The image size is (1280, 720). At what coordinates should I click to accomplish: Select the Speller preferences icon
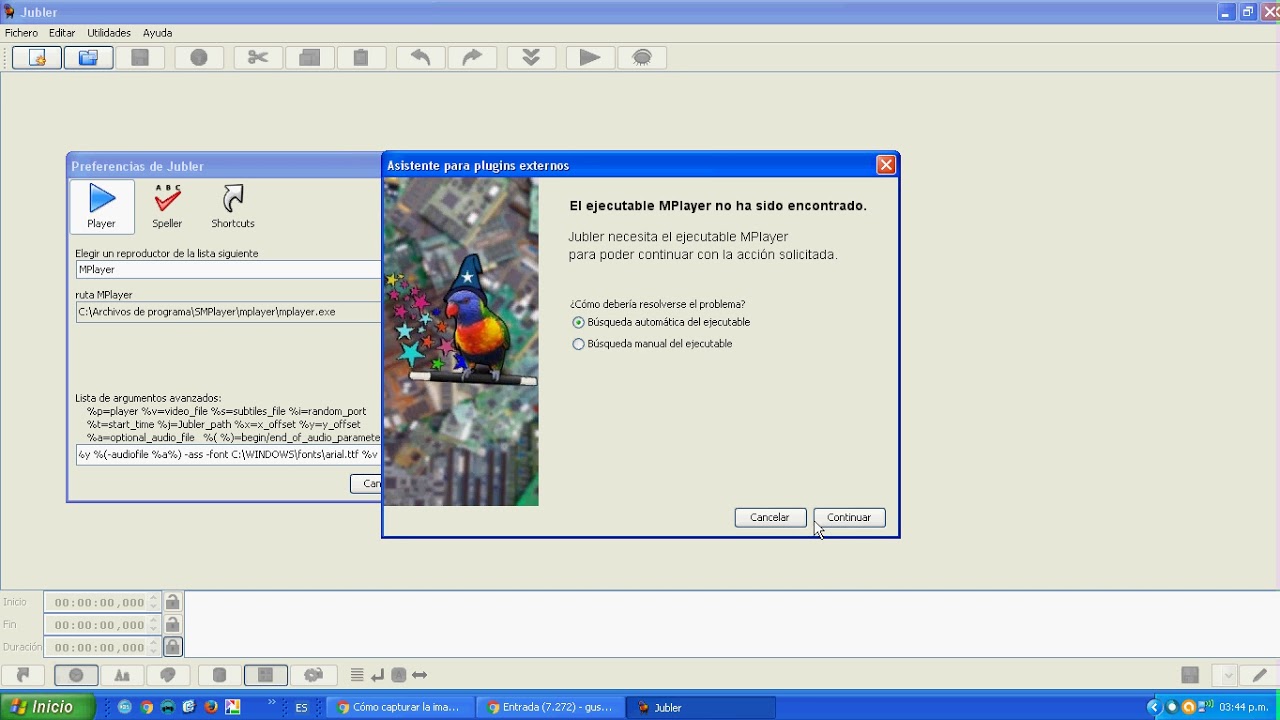(x=167, y=206)
